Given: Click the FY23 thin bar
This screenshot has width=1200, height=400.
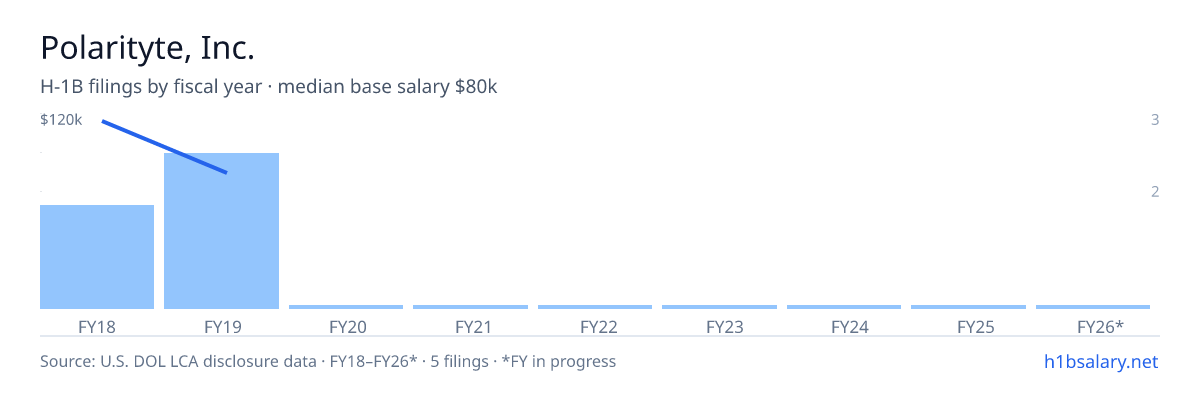Looking at the screenshot, I should (719, 307).
